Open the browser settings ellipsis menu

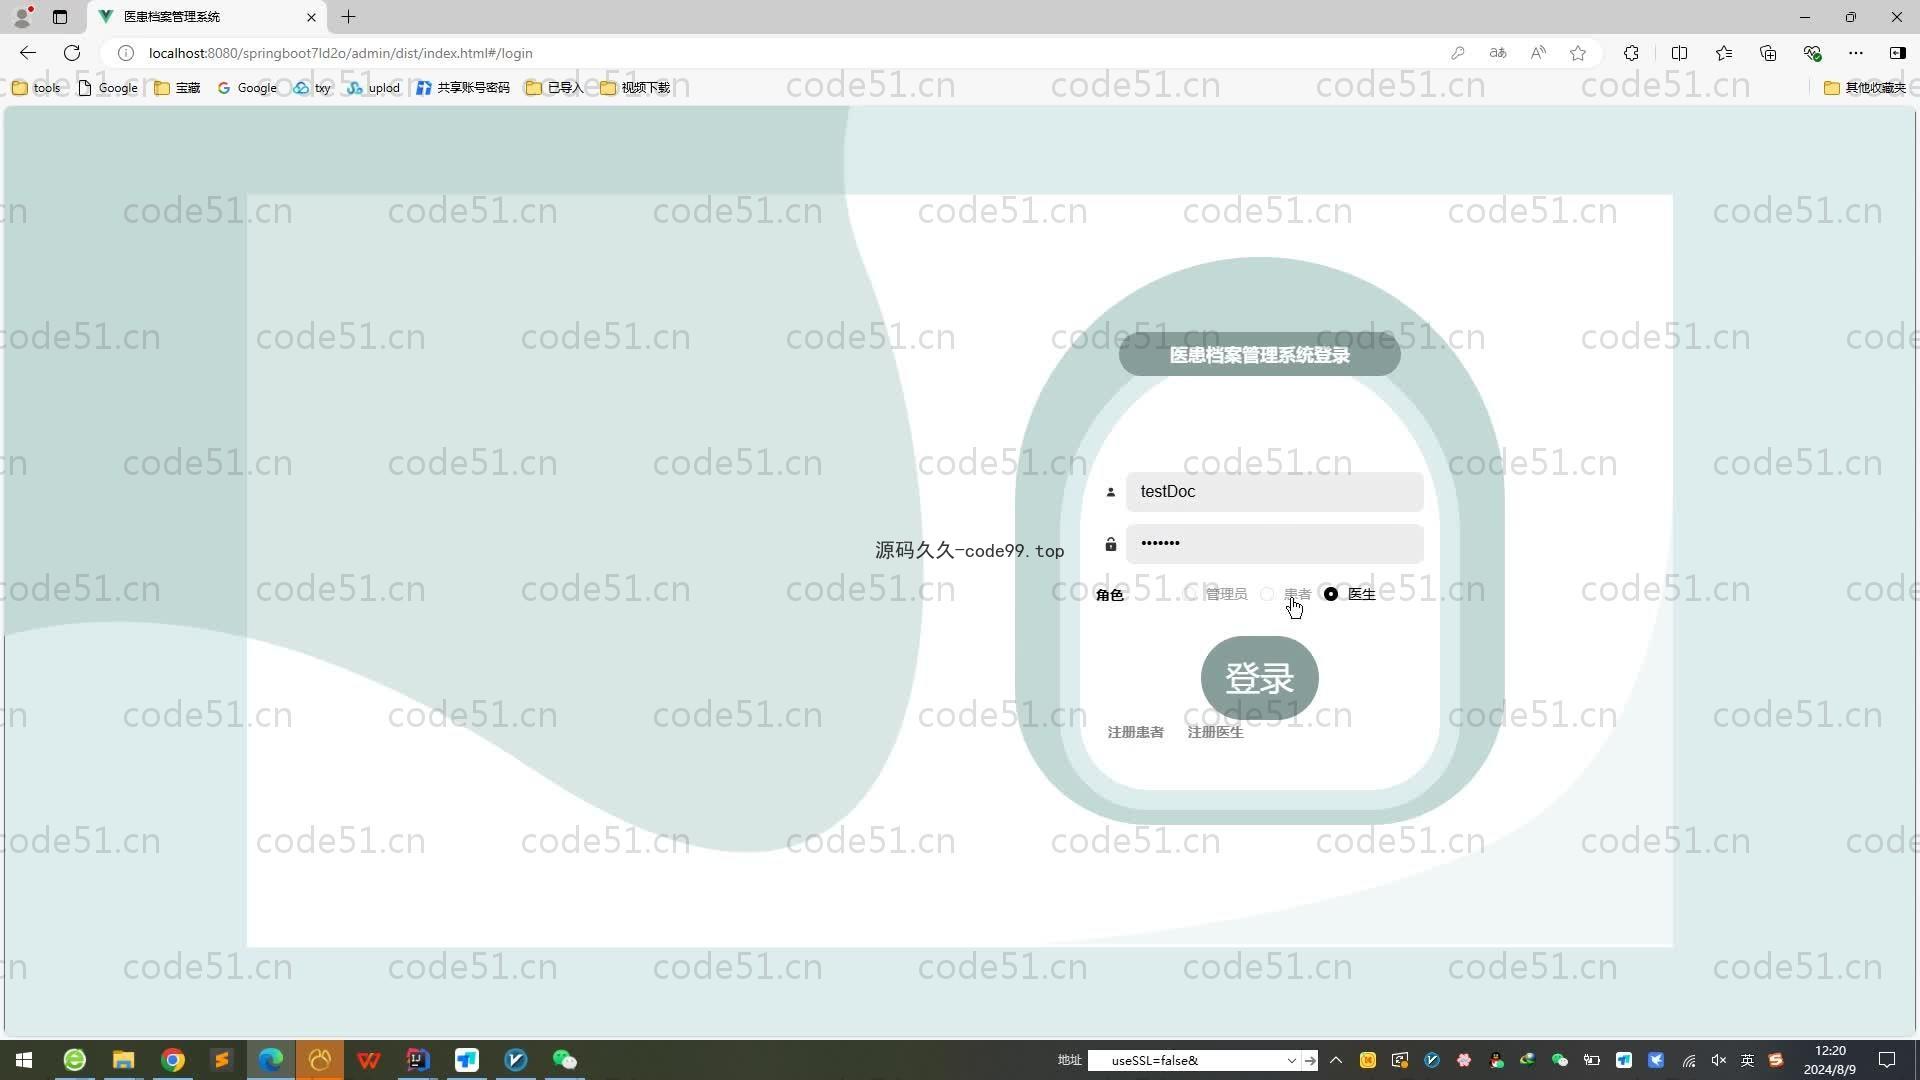coord(1856,53)
